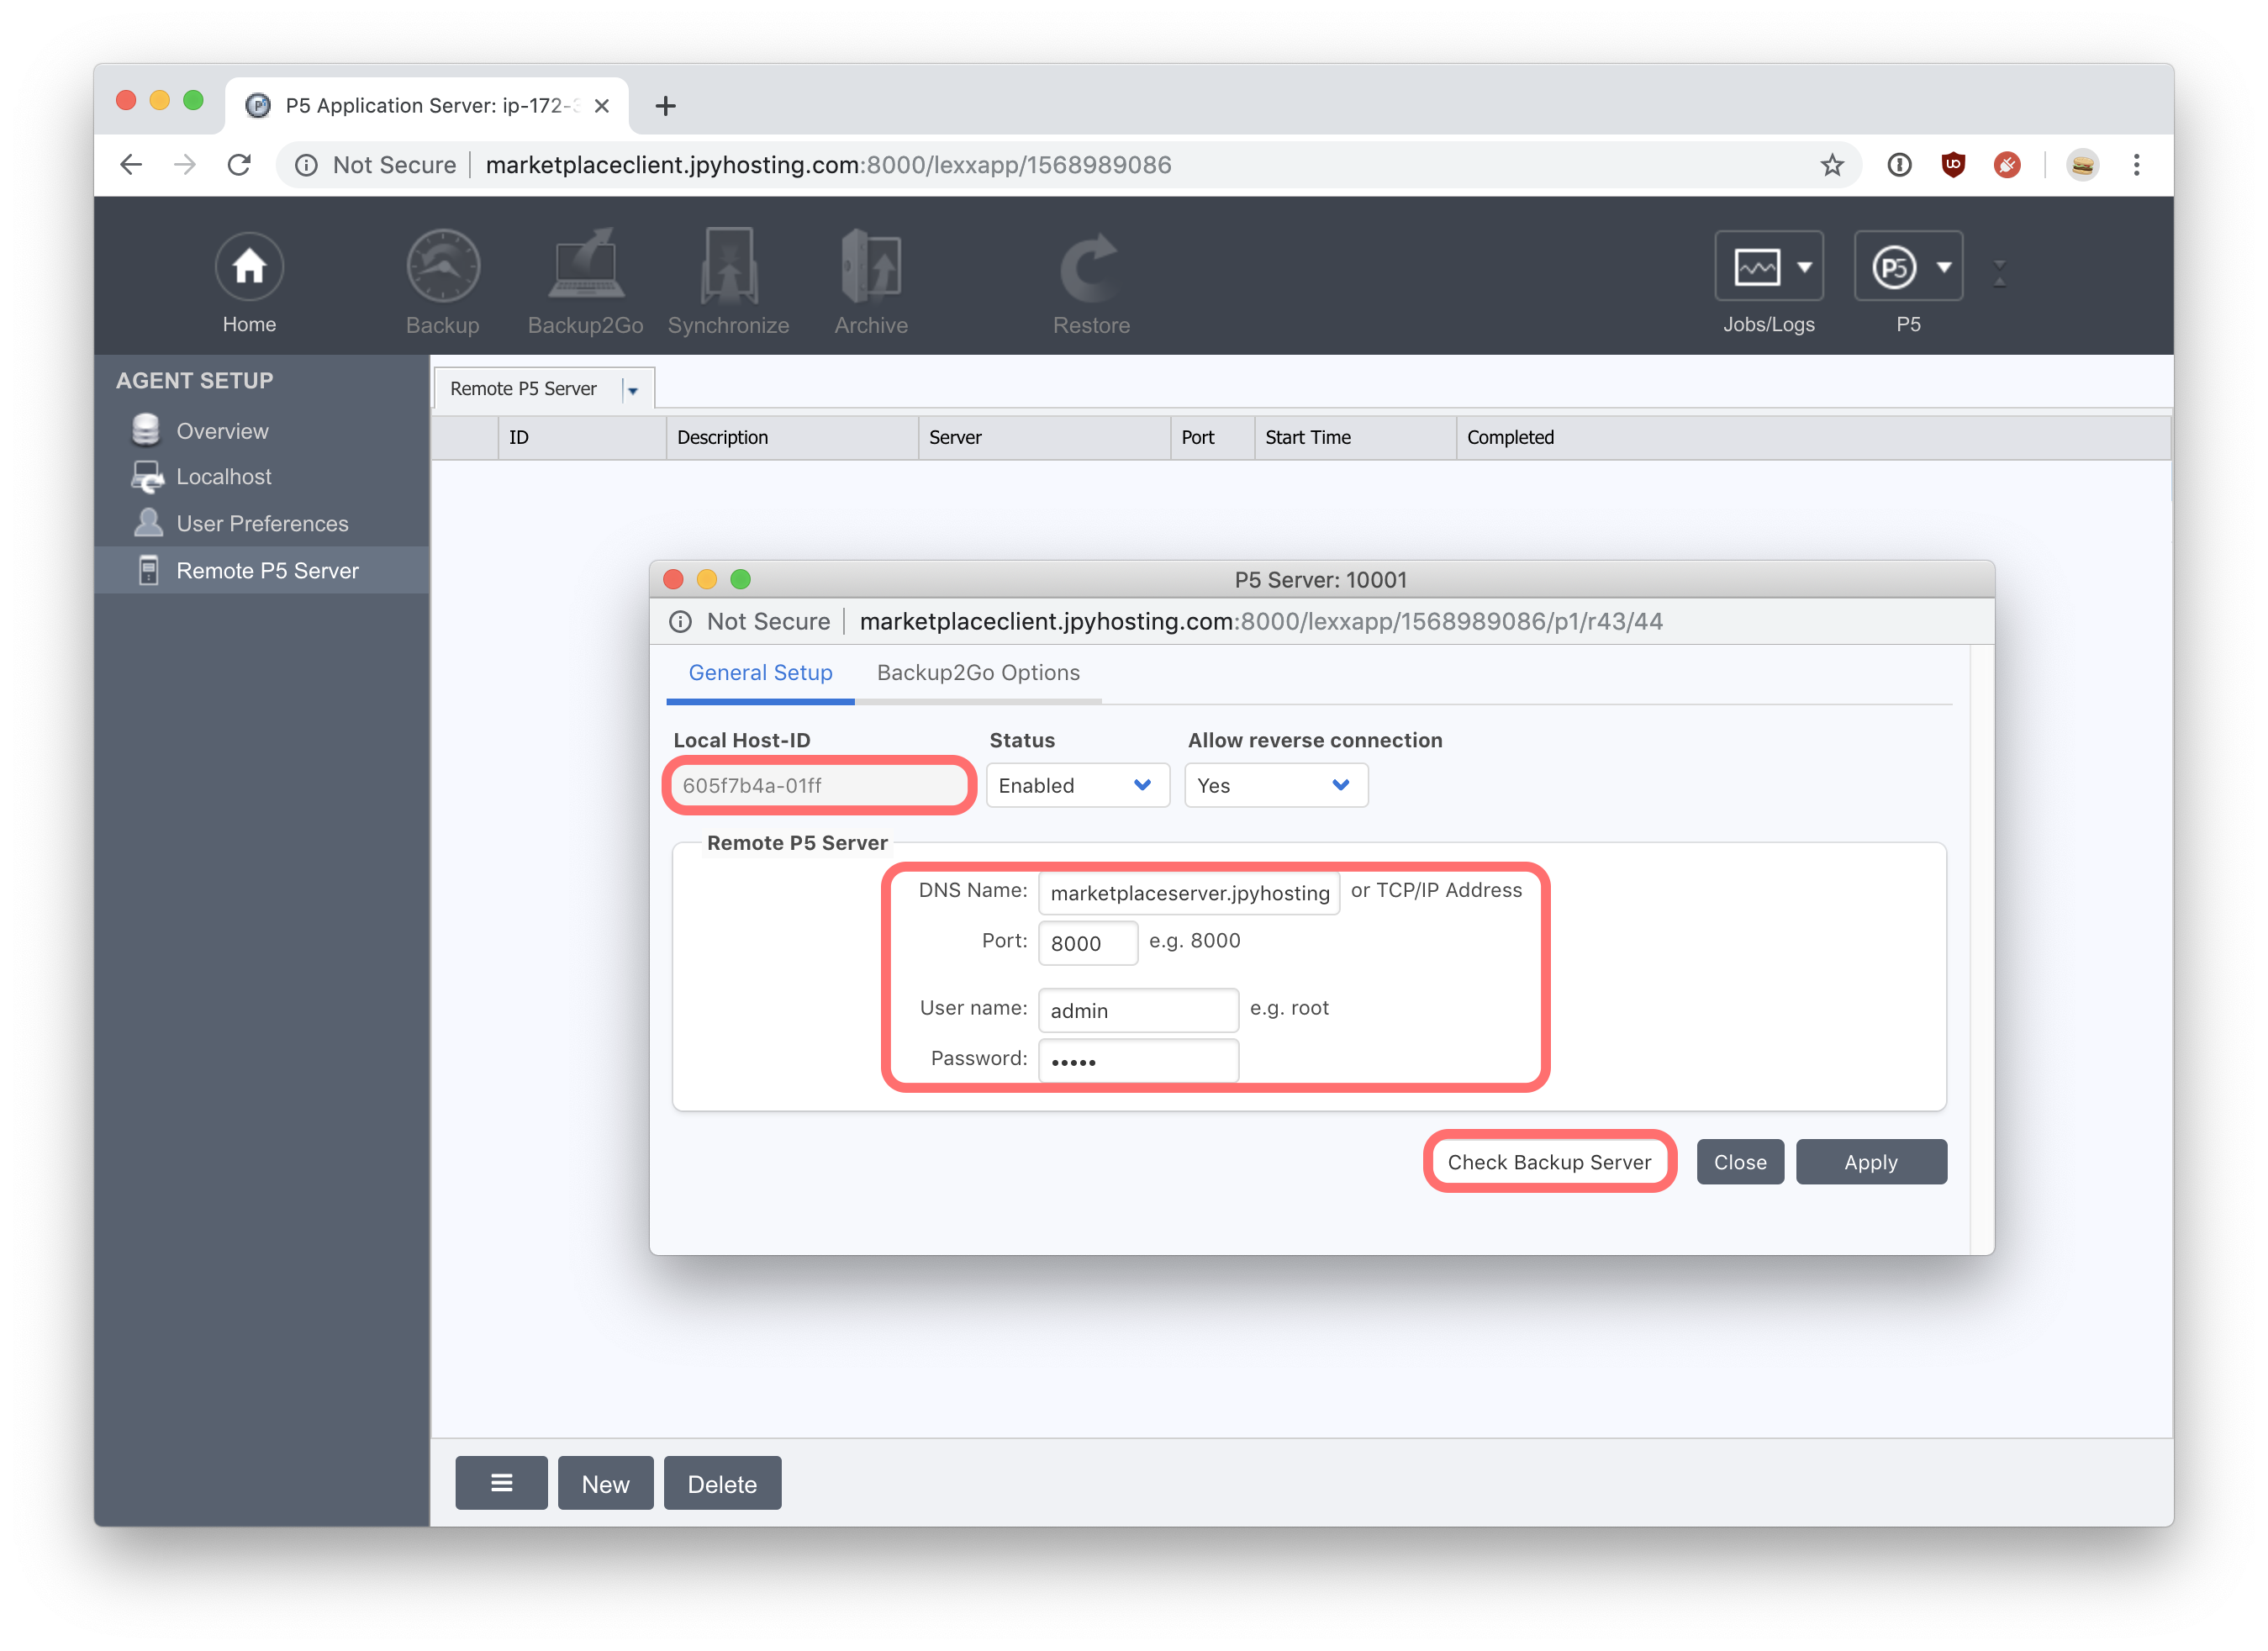Click the P5 logo menu icon
This screenshot has width=2268, height=1651.
click(1894, 267)
